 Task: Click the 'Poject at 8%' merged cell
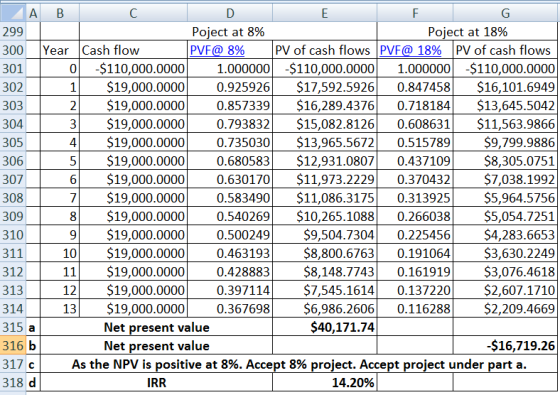pos(228,32)
